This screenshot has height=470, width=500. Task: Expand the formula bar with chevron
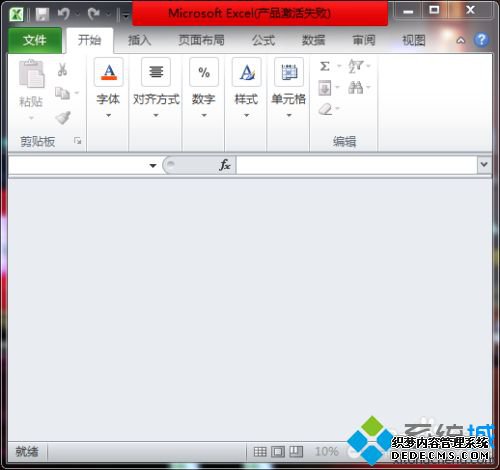[484, 164]
